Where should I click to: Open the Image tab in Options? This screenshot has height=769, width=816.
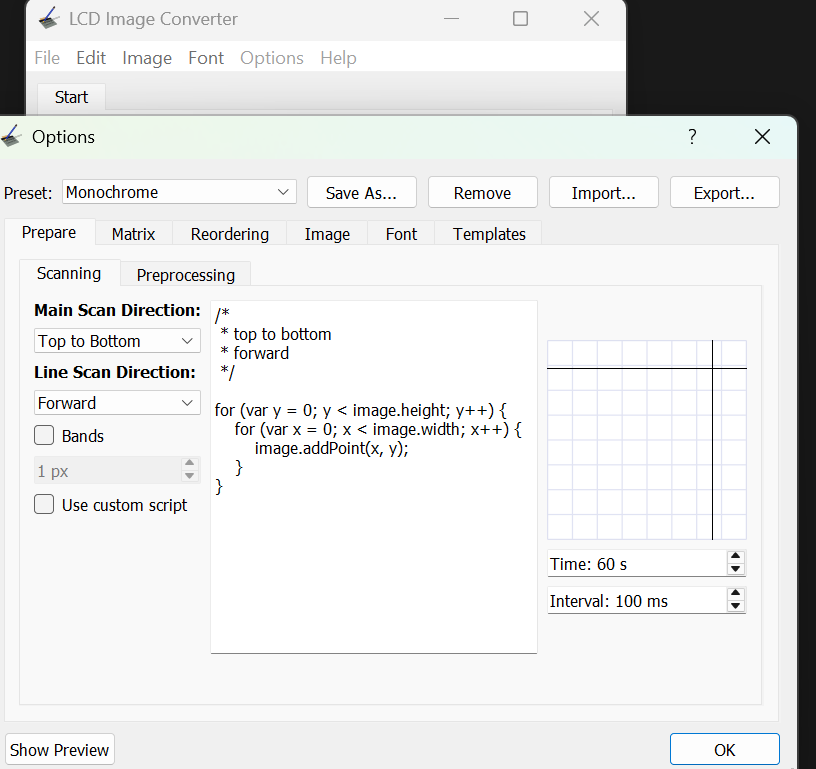pos(327,234)
